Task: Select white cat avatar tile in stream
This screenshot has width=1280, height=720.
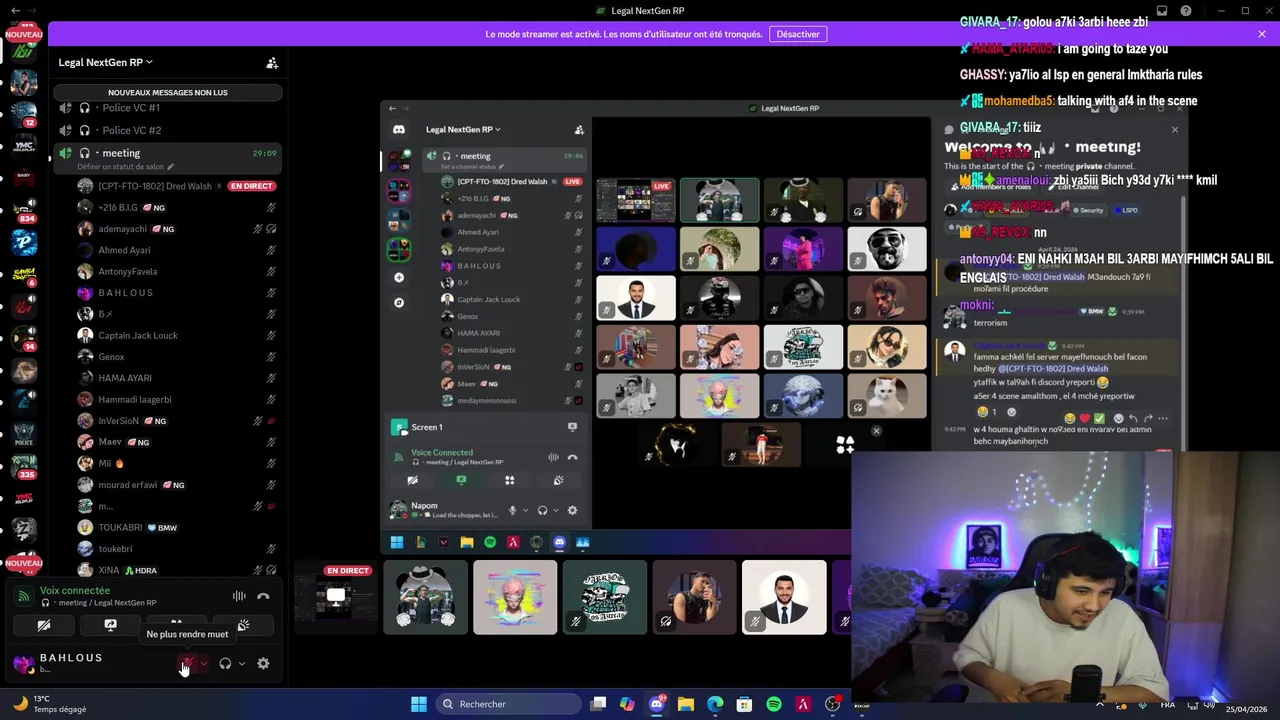Action: (x=887, y=394)
